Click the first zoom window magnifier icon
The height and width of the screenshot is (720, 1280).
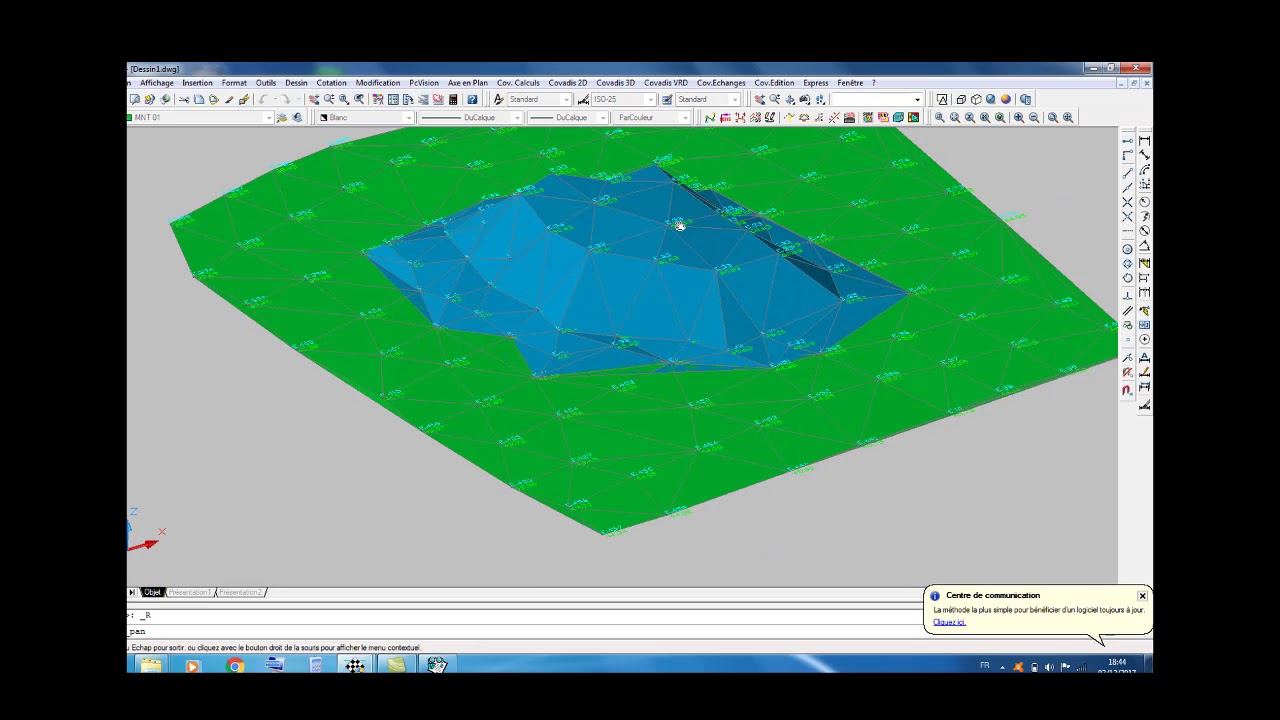[939, 117]
